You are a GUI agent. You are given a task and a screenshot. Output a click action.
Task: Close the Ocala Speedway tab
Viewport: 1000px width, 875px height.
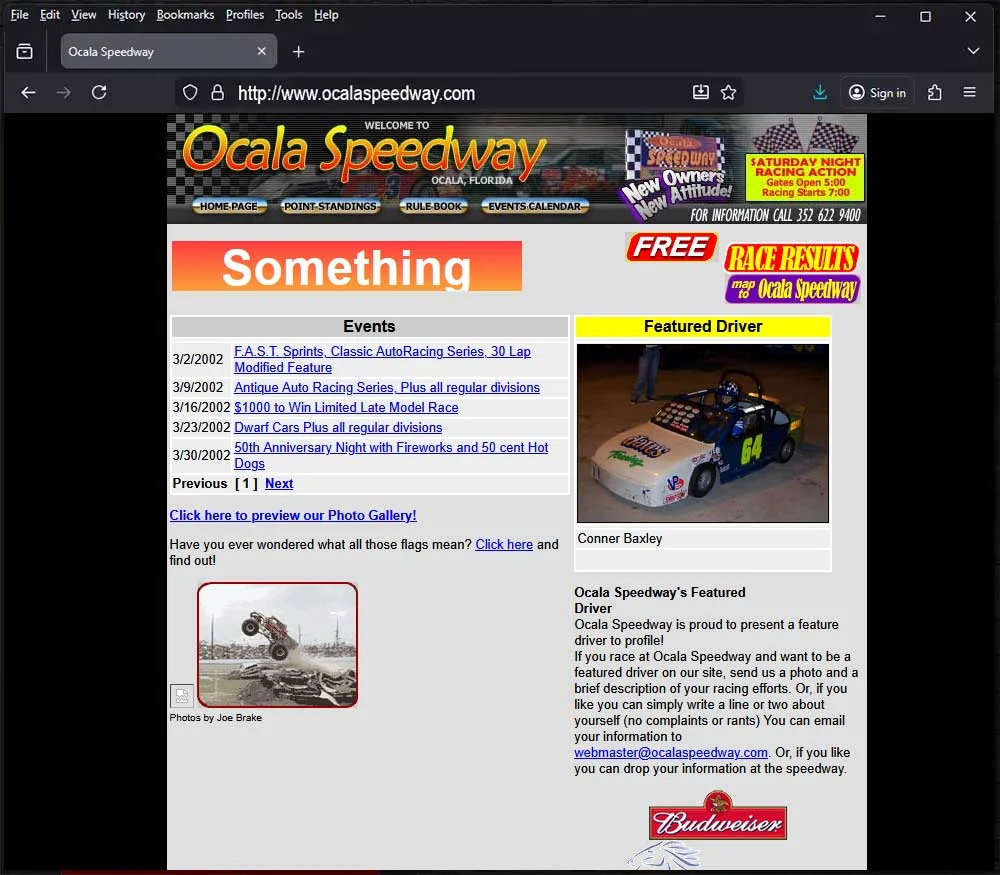[x=262, y=52]
